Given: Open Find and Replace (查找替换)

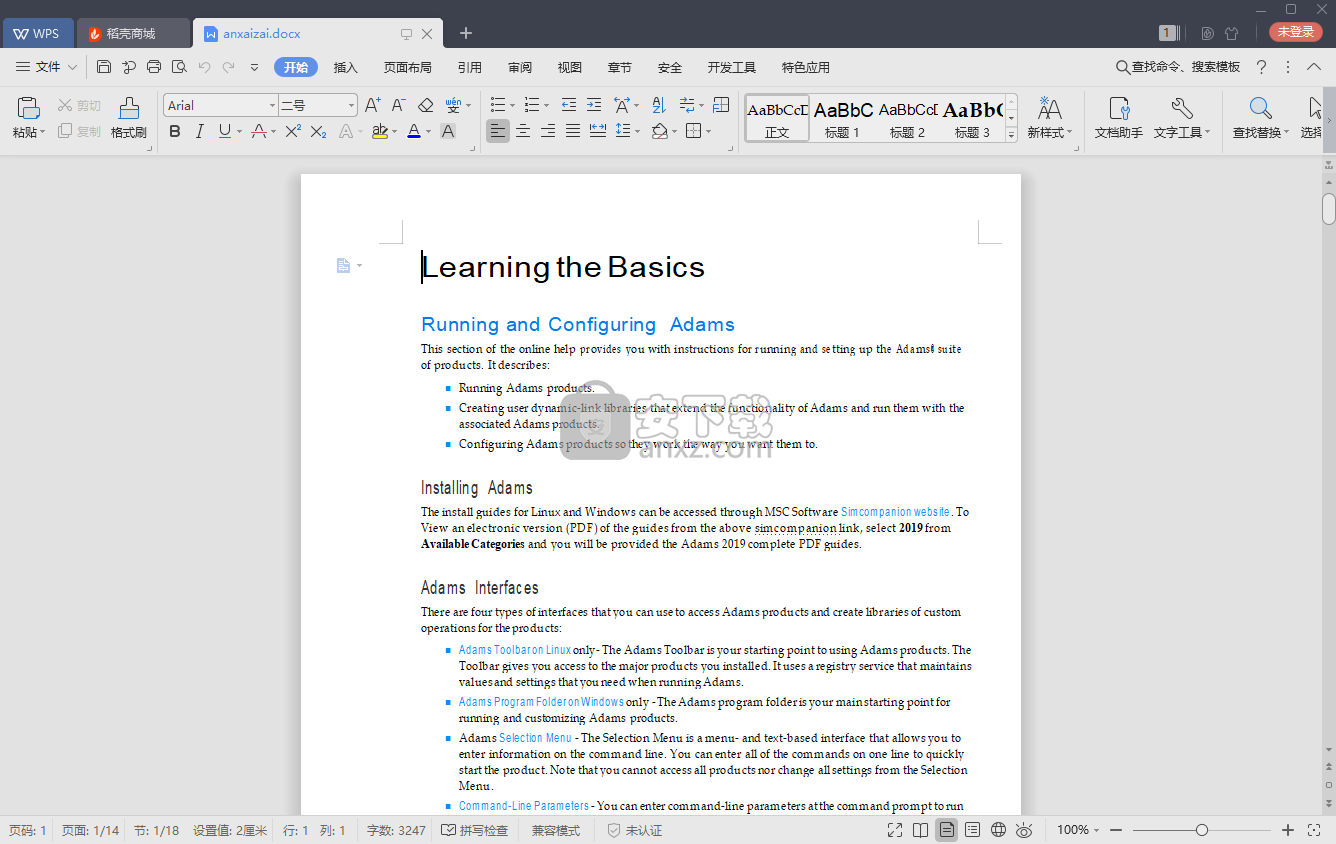Looking at the screenshot, I should click(1261, 118).
